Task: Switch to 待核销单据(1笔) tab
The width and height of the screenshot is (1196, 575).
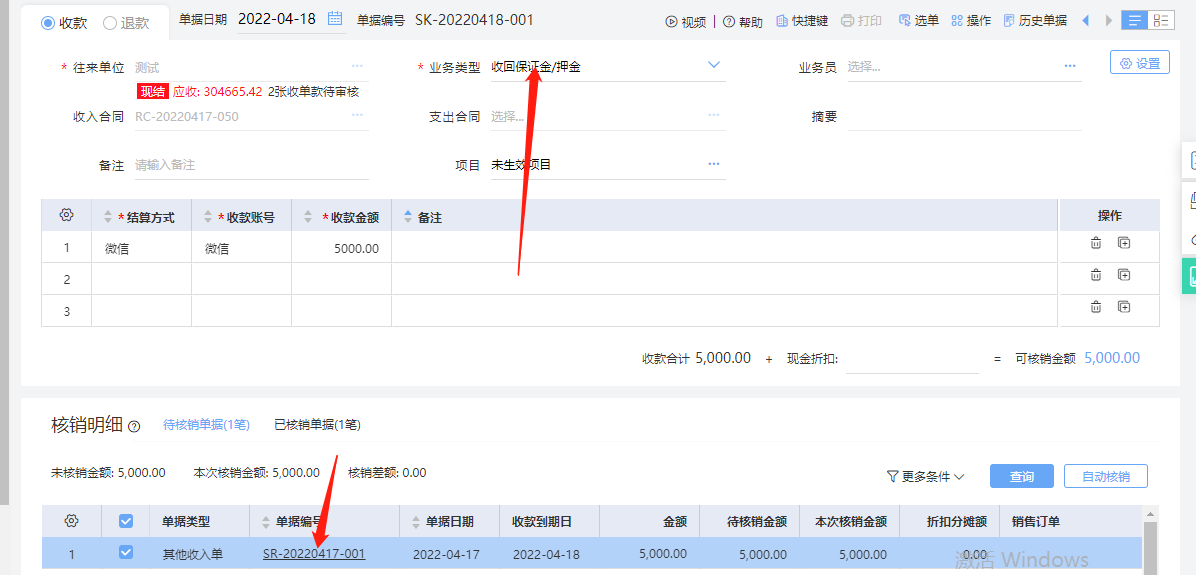Action: coord(206,425)
